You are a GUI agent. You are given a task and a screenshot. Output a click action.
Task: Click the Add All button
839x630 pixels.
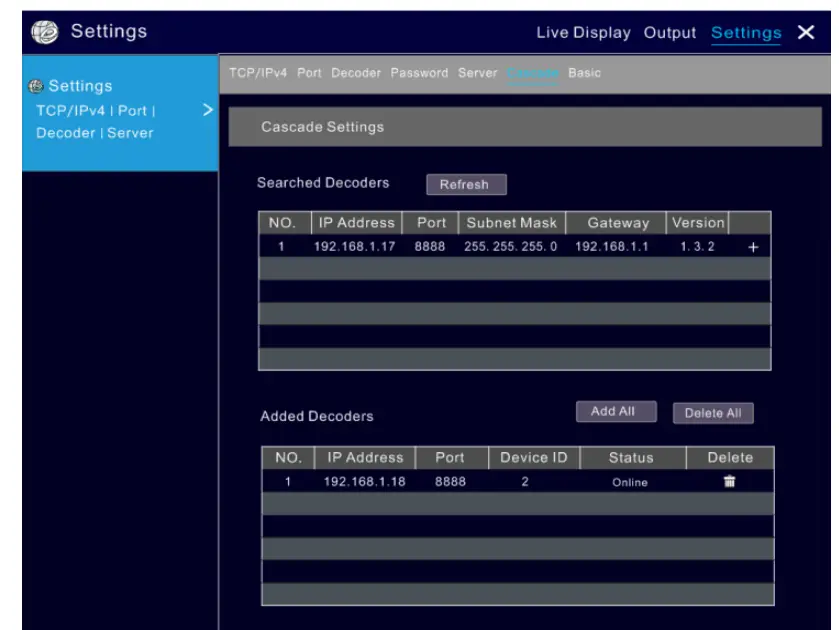(x=615, y=411)
